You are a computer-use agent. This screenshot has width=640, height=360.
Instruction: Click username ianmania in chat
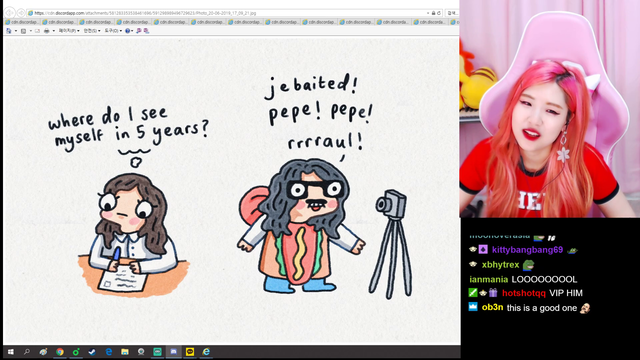pos(489,279)
